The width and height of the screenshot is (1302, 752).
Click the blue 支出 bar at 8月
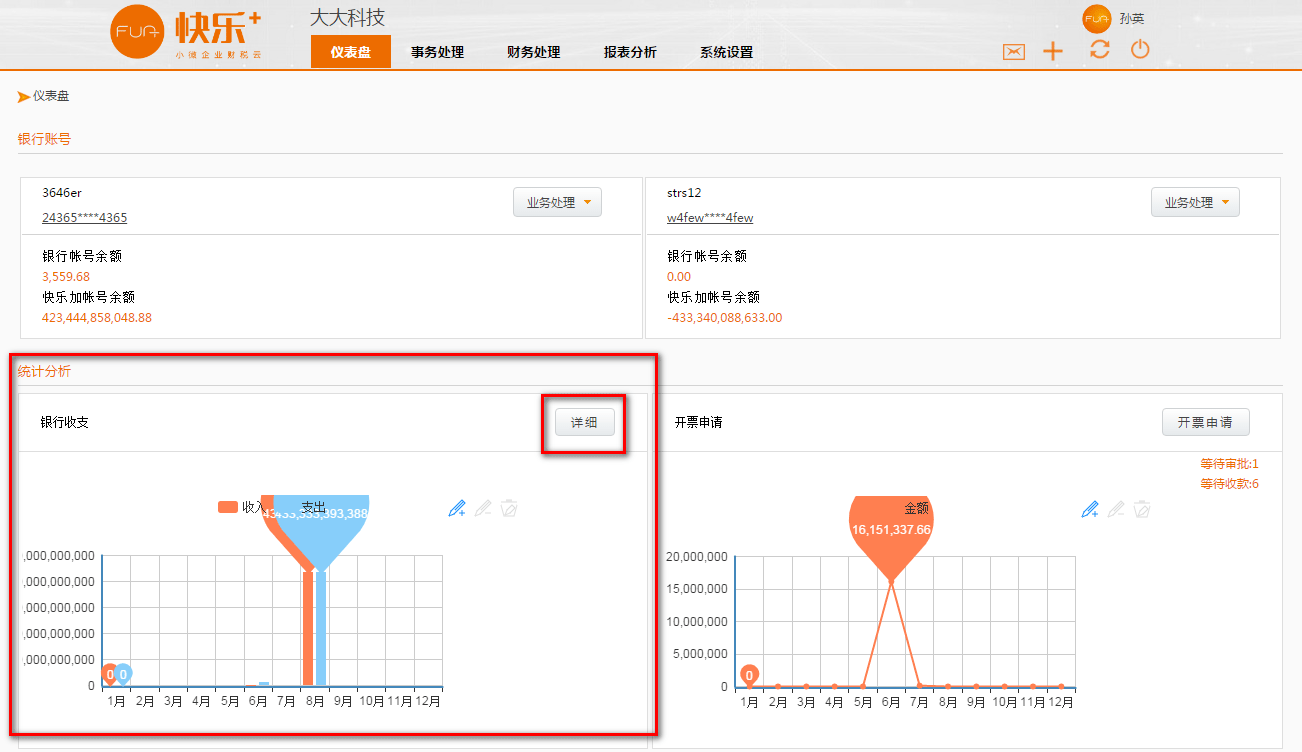pyautogui.click(x=321, y=628)
